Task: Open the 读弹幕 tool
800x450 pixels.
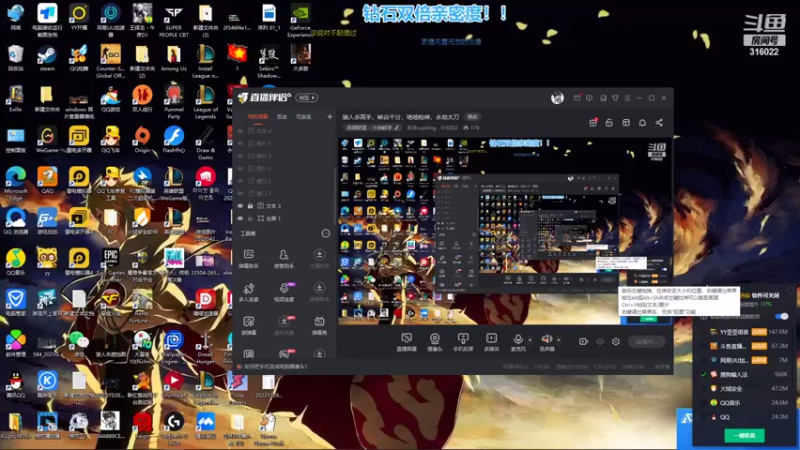Action: coord(248,326)
